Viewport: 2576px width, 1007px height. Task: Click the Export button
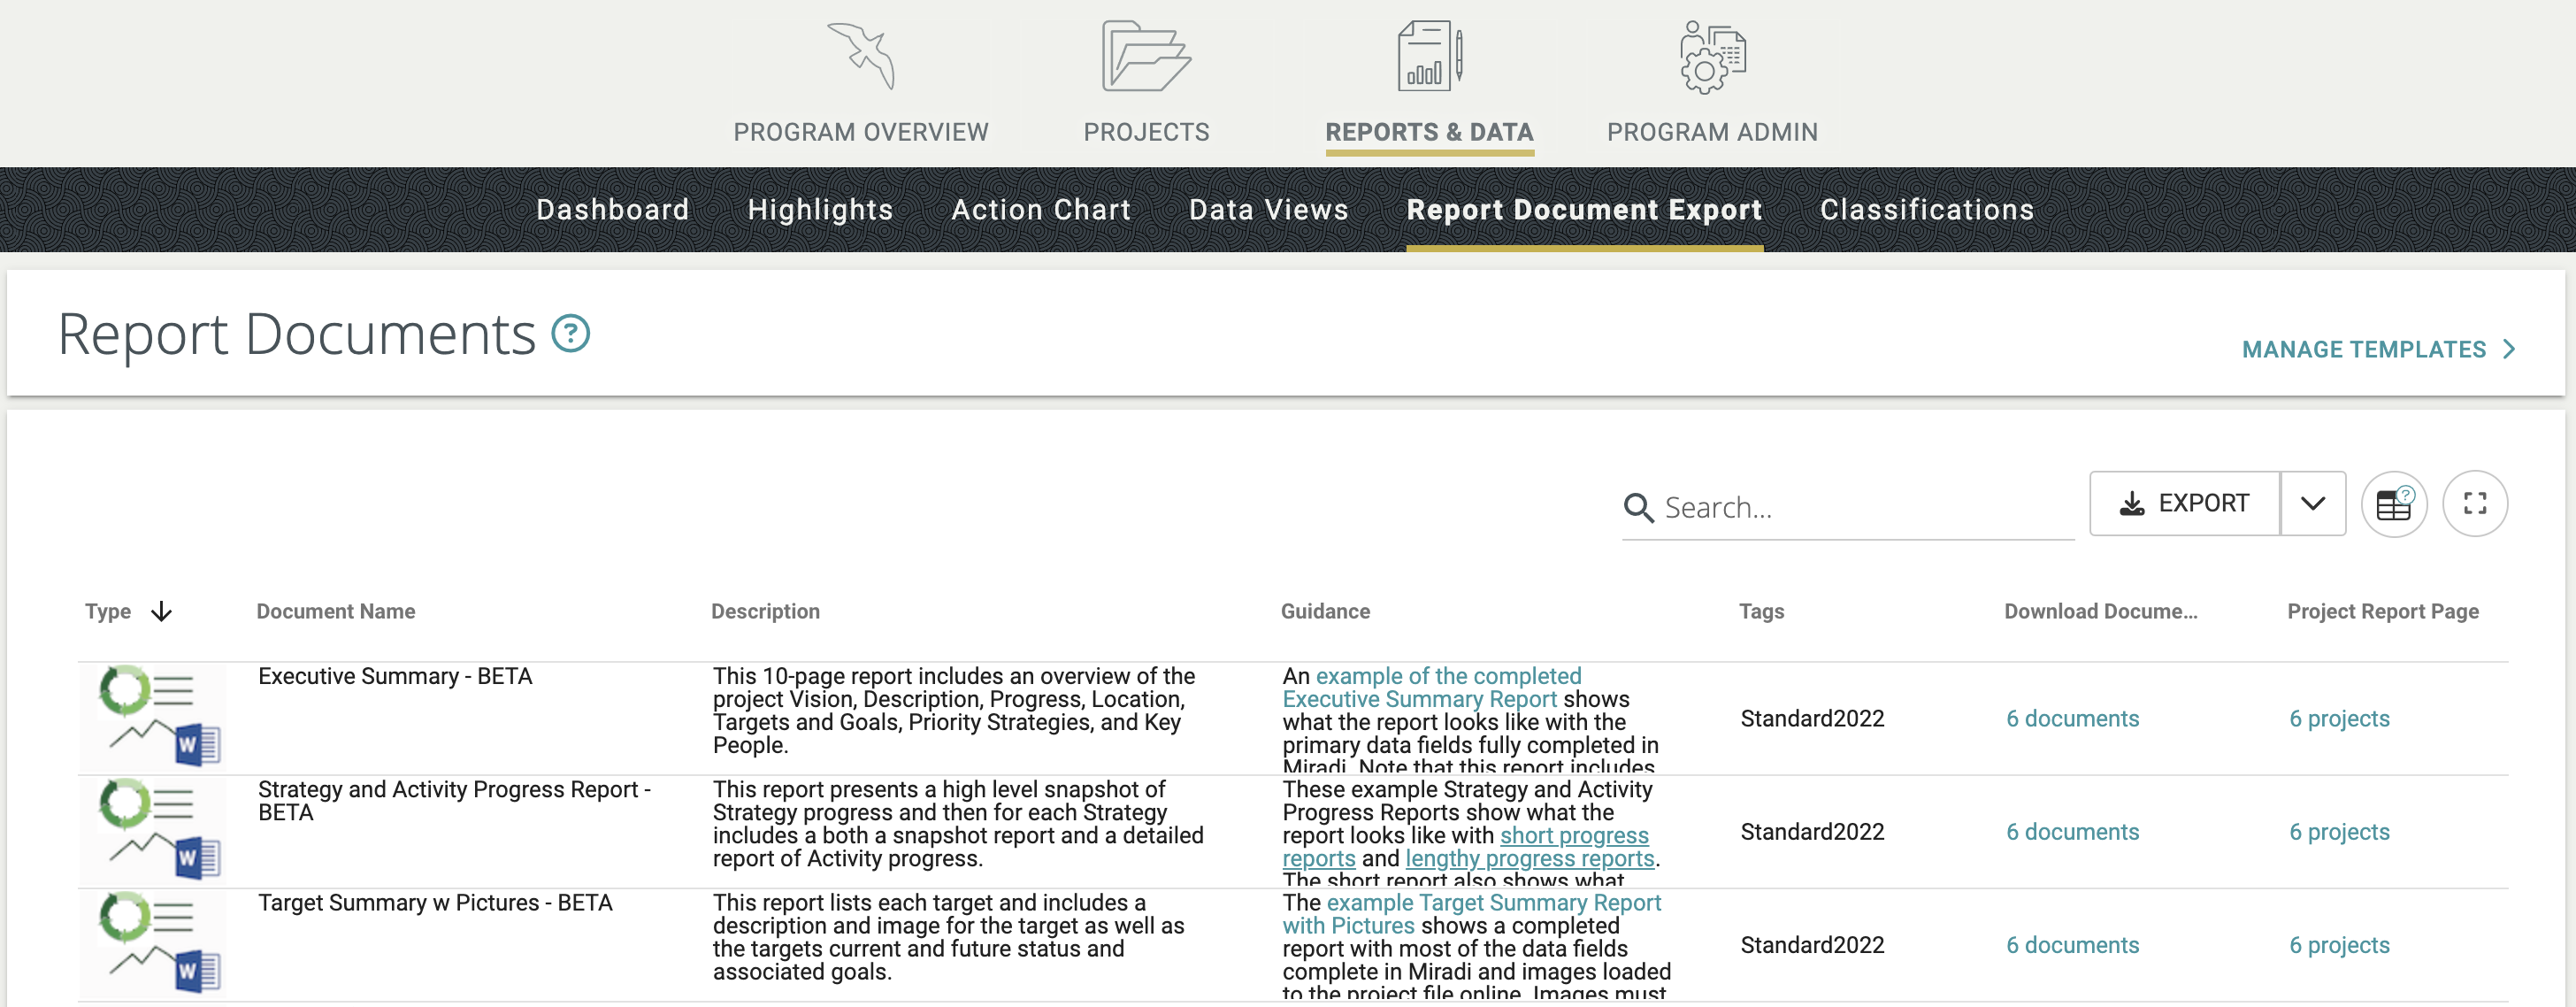click(2184, 503)
